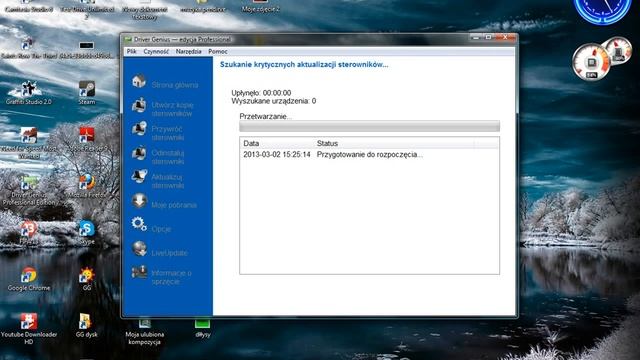640x360 pixels.
Task: Open the Strona główna house icon
Action: tap(139, 81)
